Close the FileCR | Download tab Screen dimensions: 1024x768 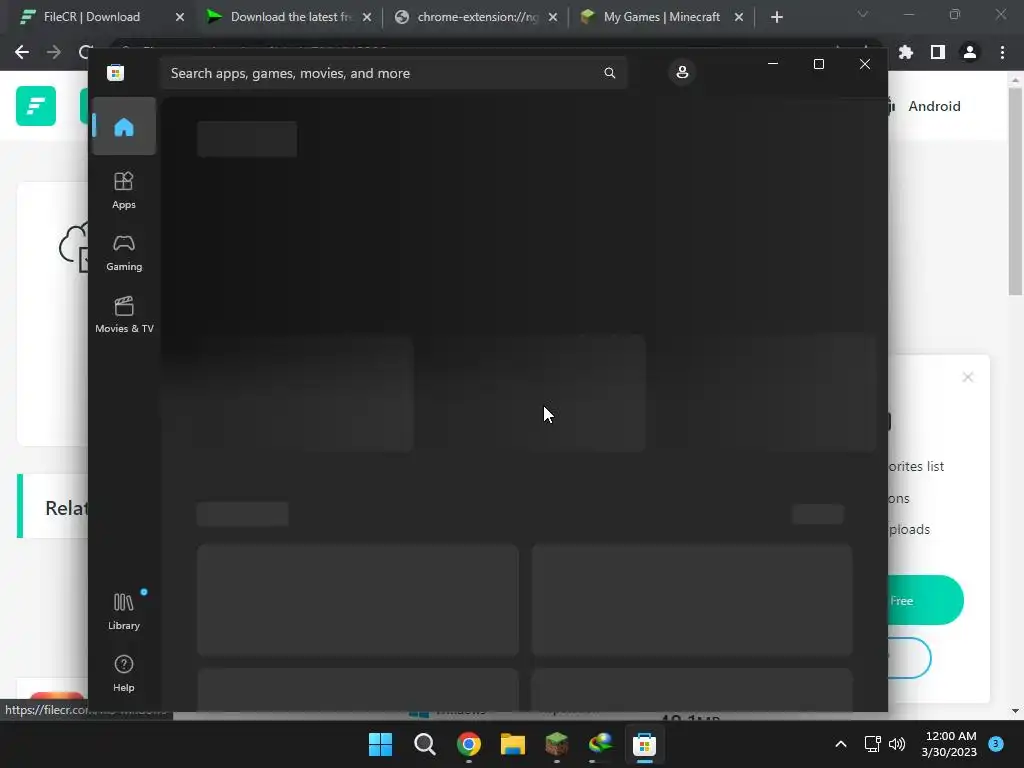tap(180, 17)
